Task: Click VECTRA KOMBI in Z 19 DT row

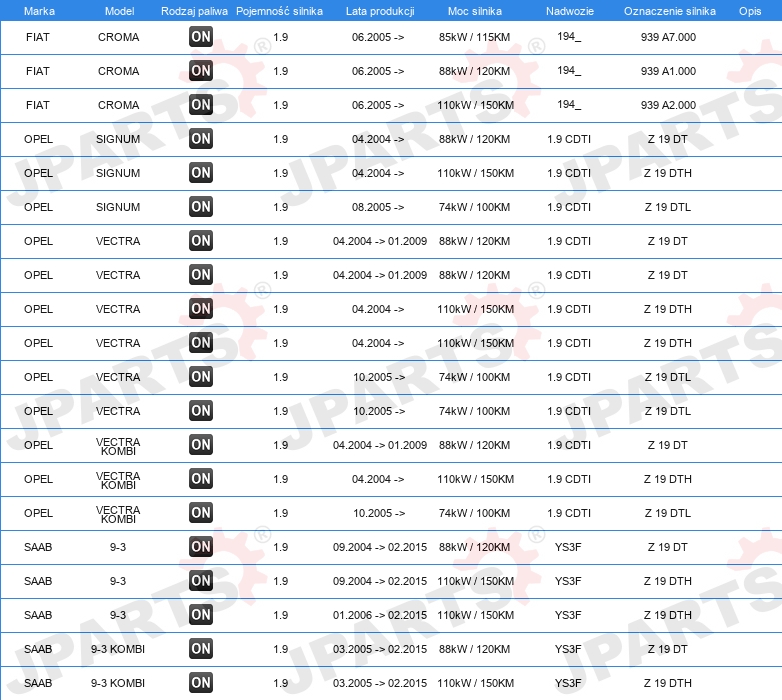Action: [118, 446]
